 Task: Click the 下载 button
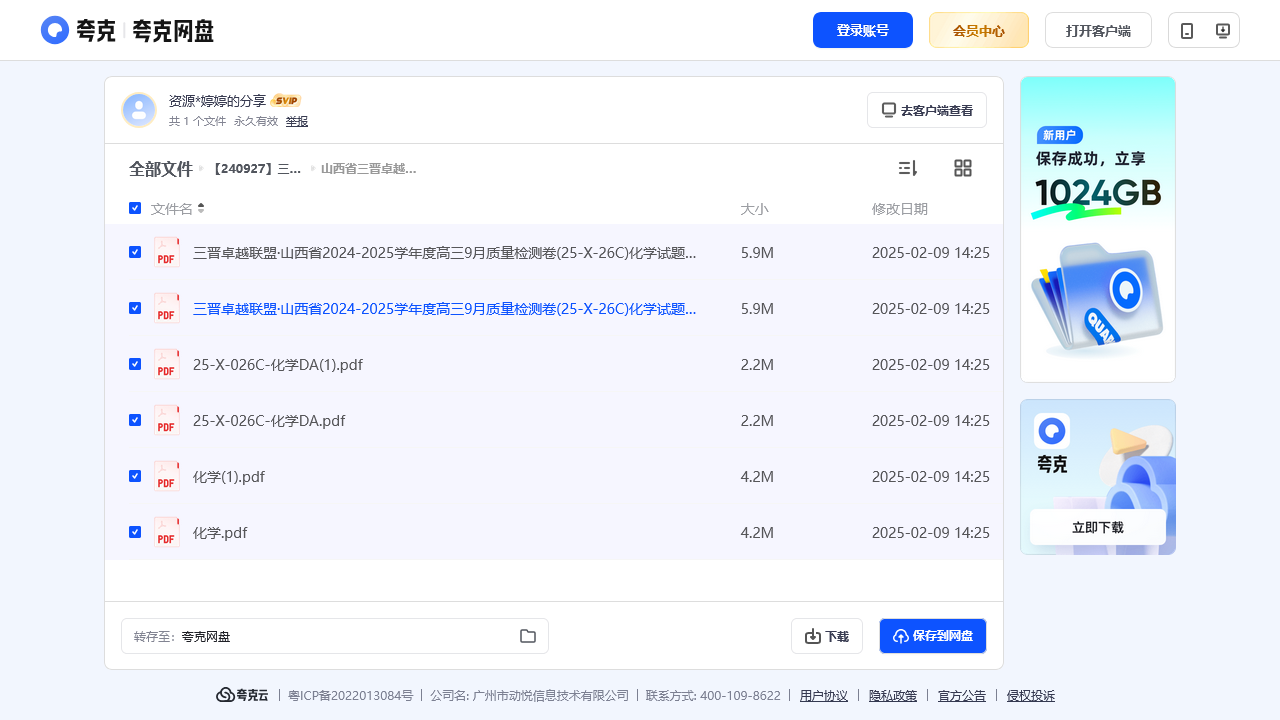(x=827, y=636)
